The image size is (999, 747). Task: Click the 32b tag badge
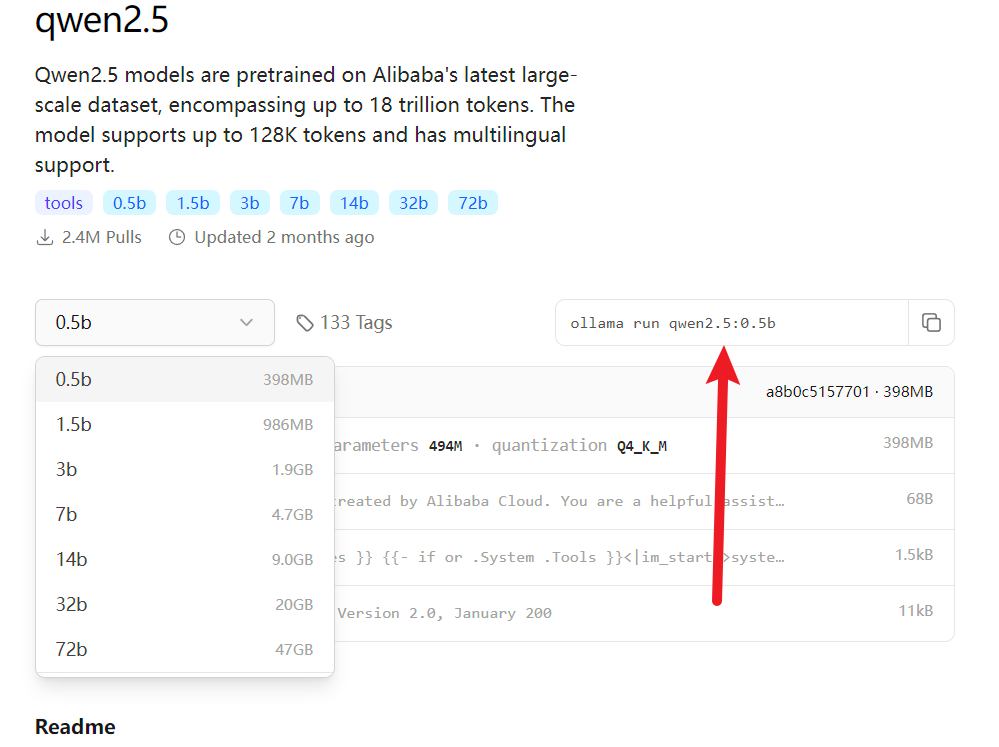pos(413,203)
